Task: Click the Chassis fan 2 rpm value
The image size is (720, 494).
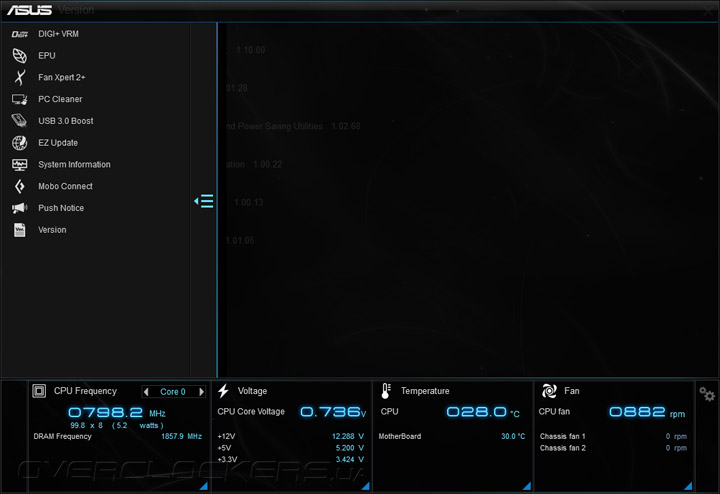Action: 676,448
